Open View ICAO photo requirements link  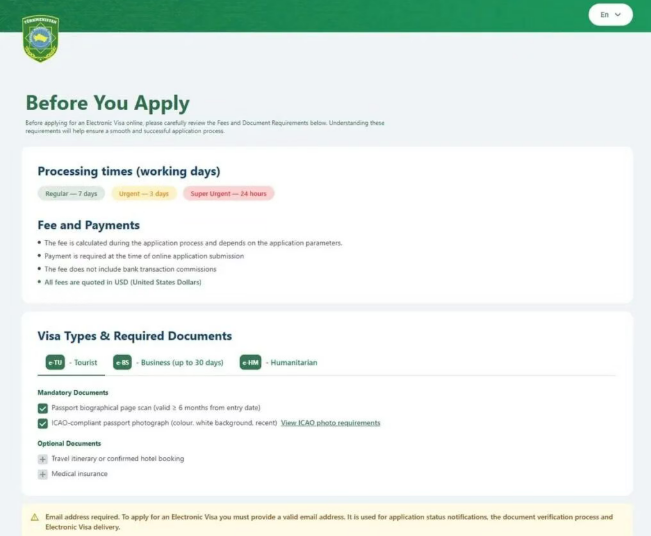click(x=330, y=423)
